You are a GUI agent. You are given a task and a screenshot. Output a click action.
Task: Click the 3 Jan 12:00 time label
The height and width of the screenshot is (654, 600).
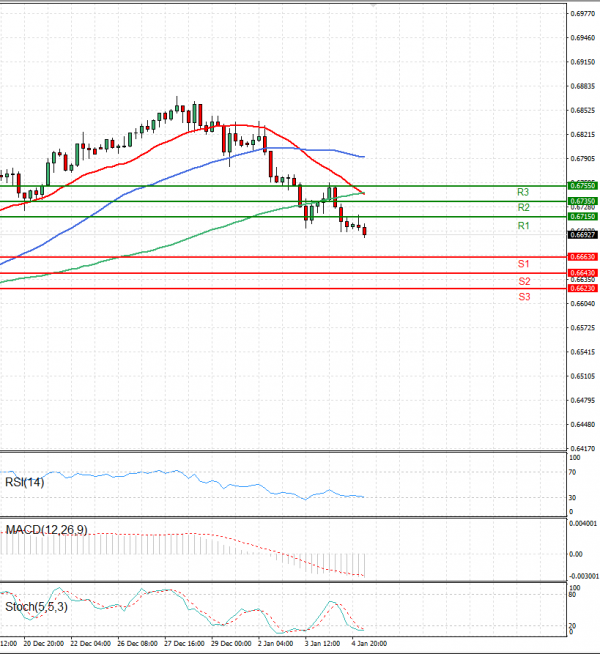[x=323, y=644]
